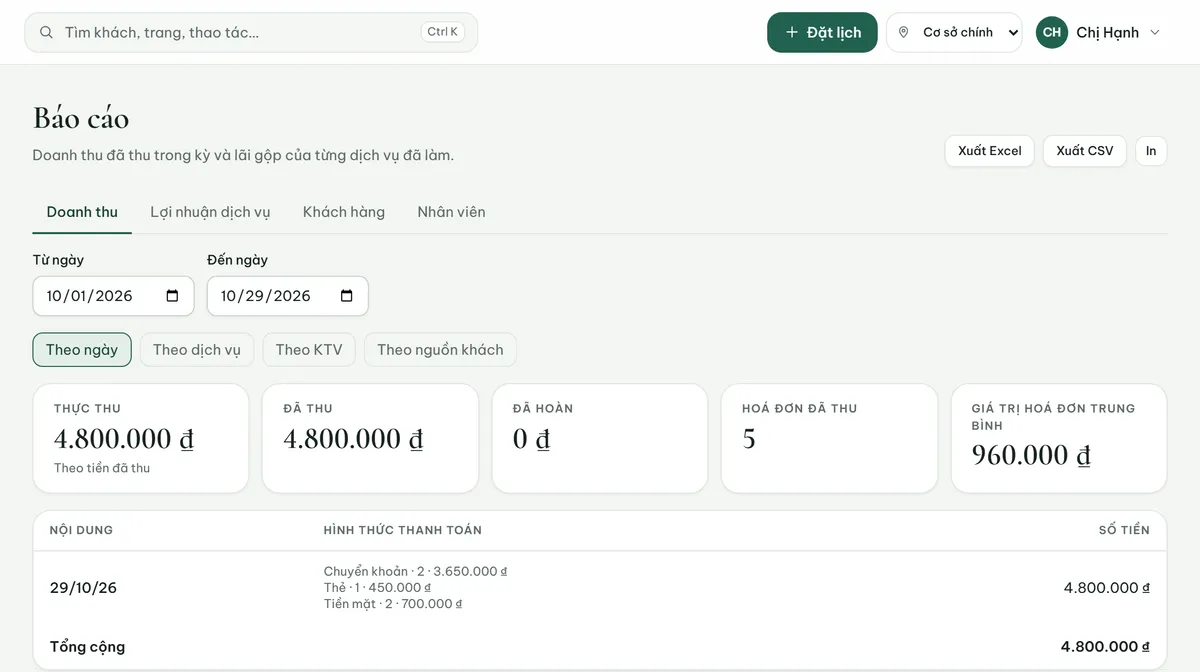
Task: Click the Đặt lịch button
Action: (x=822, y=32)
